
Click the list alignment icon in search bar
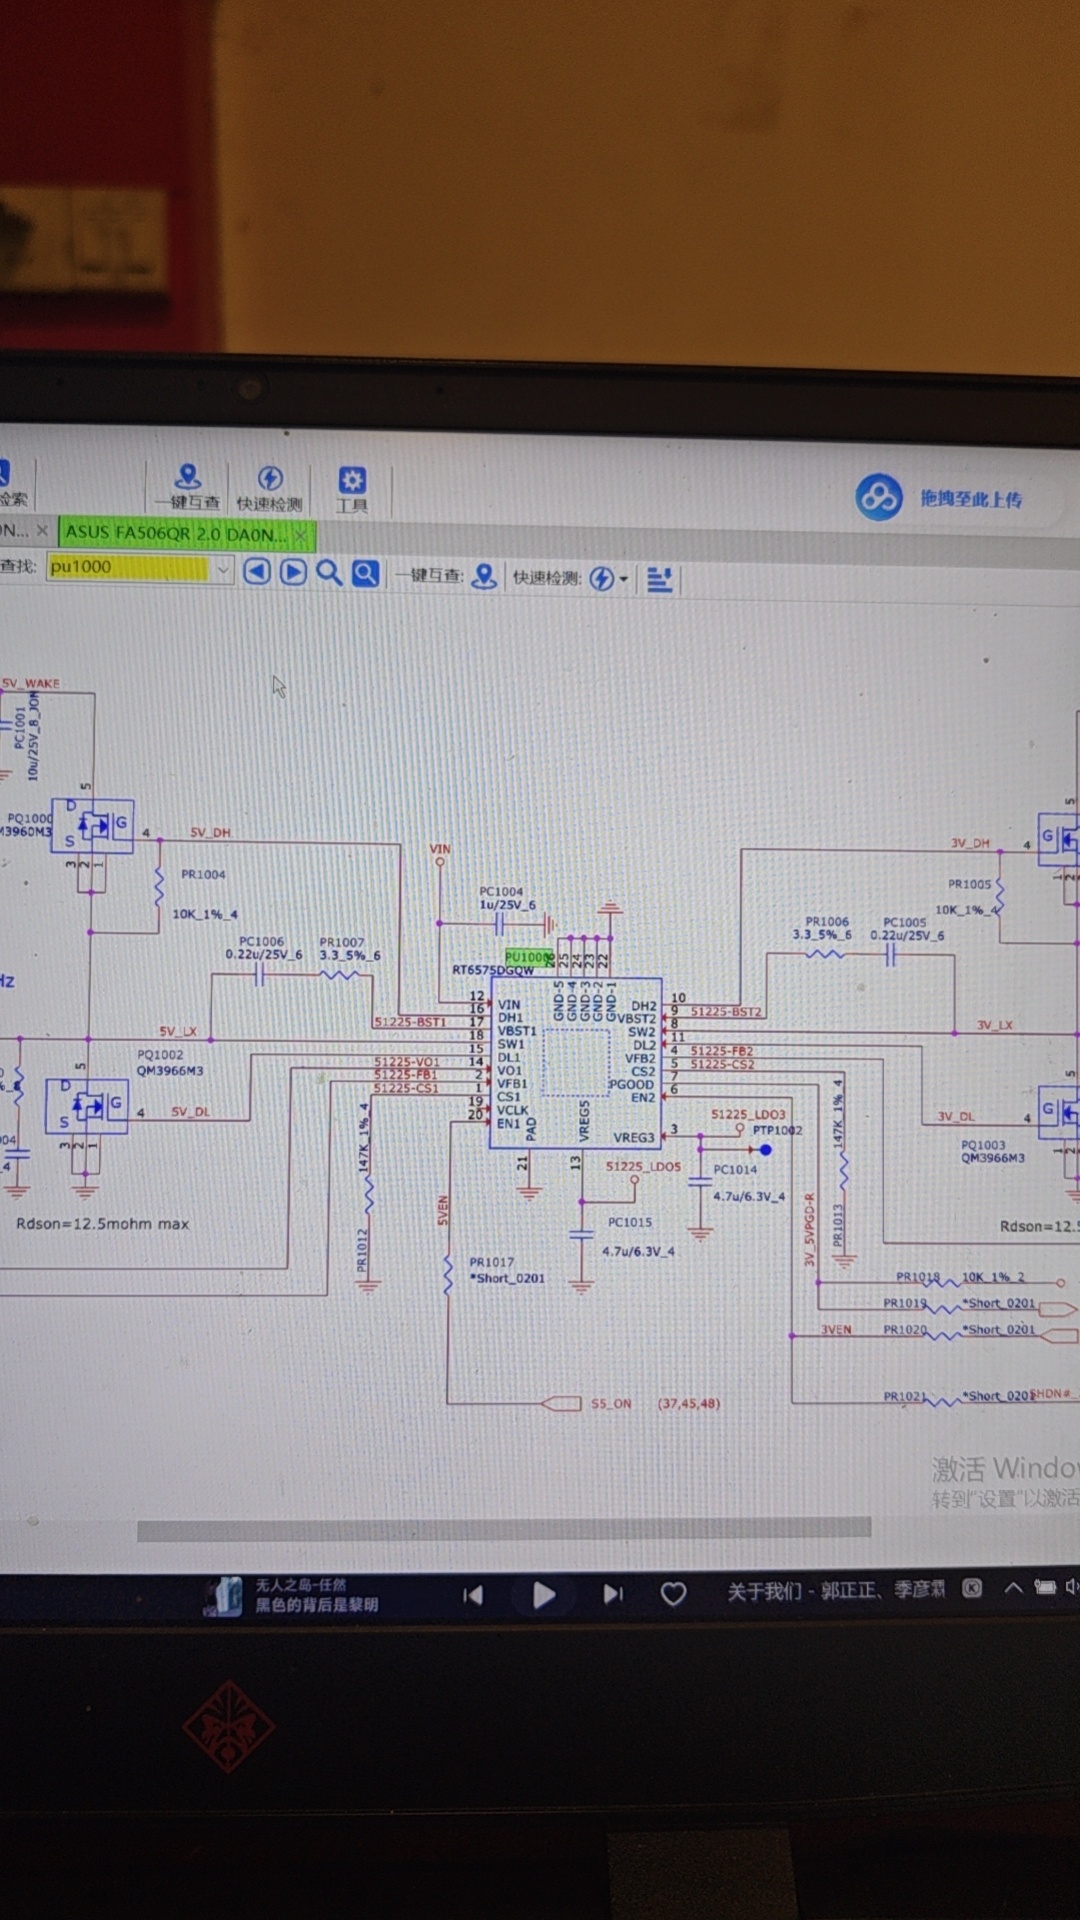tap(659, 579)
